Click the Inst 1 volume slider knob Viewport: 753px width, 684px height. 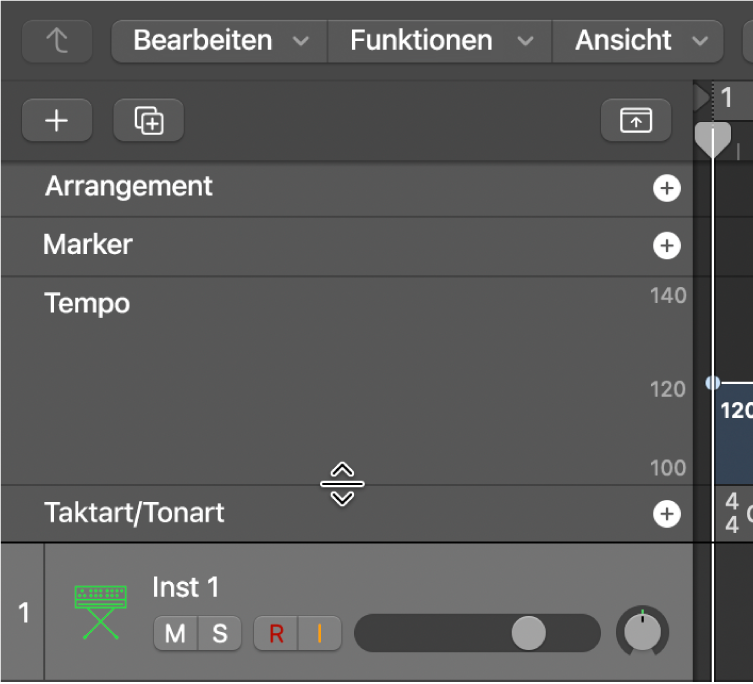click(528, 633)
